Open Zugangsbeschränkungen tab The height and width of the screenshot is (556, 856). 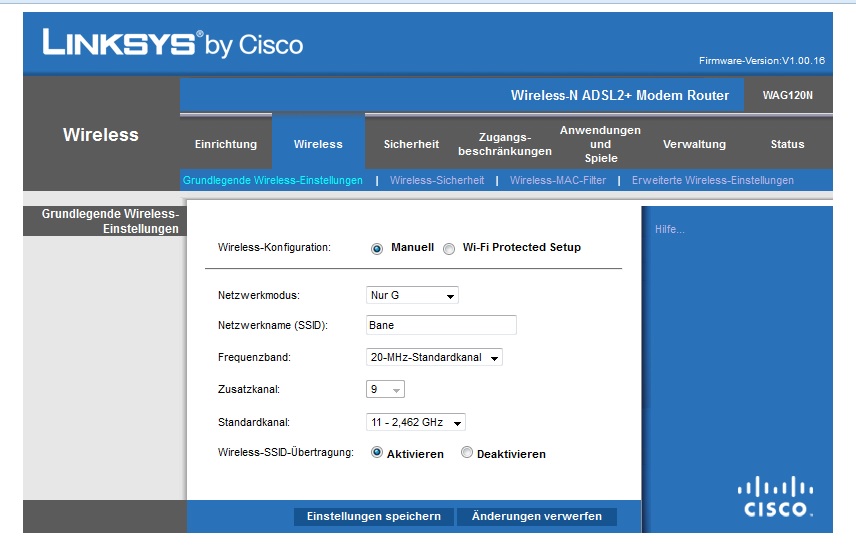click(x=505, y=144)
